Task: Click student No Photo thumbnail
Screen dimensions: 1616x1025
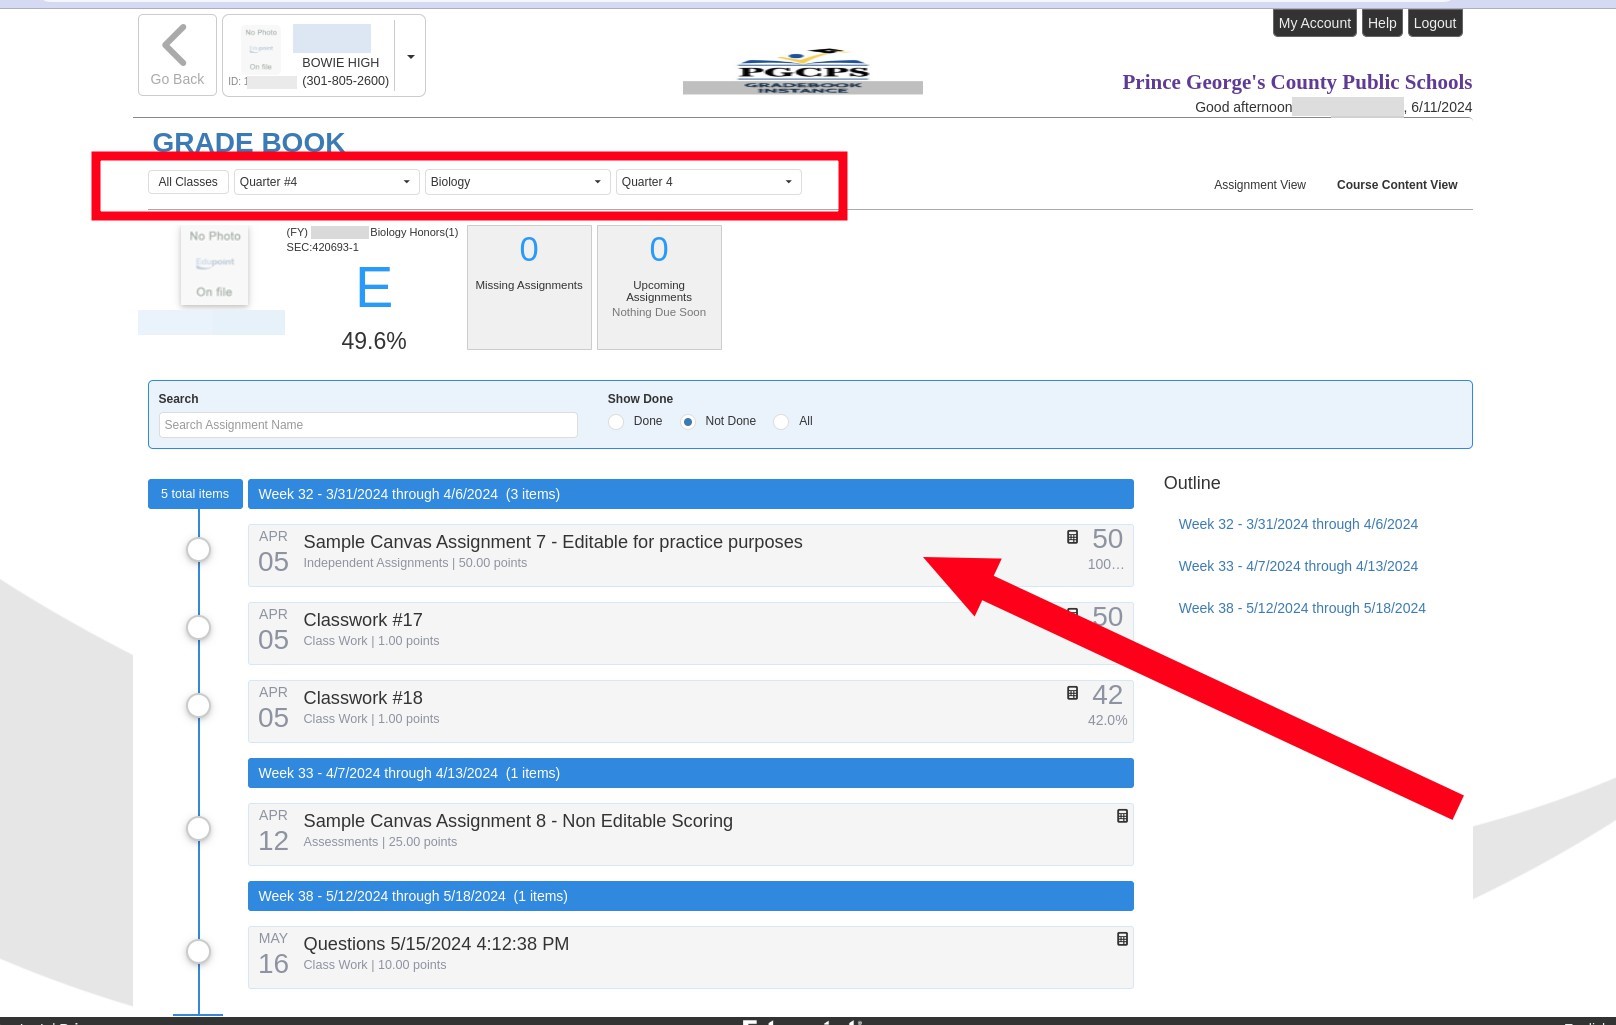Action: pyautogui.click(x=214, y=265)
